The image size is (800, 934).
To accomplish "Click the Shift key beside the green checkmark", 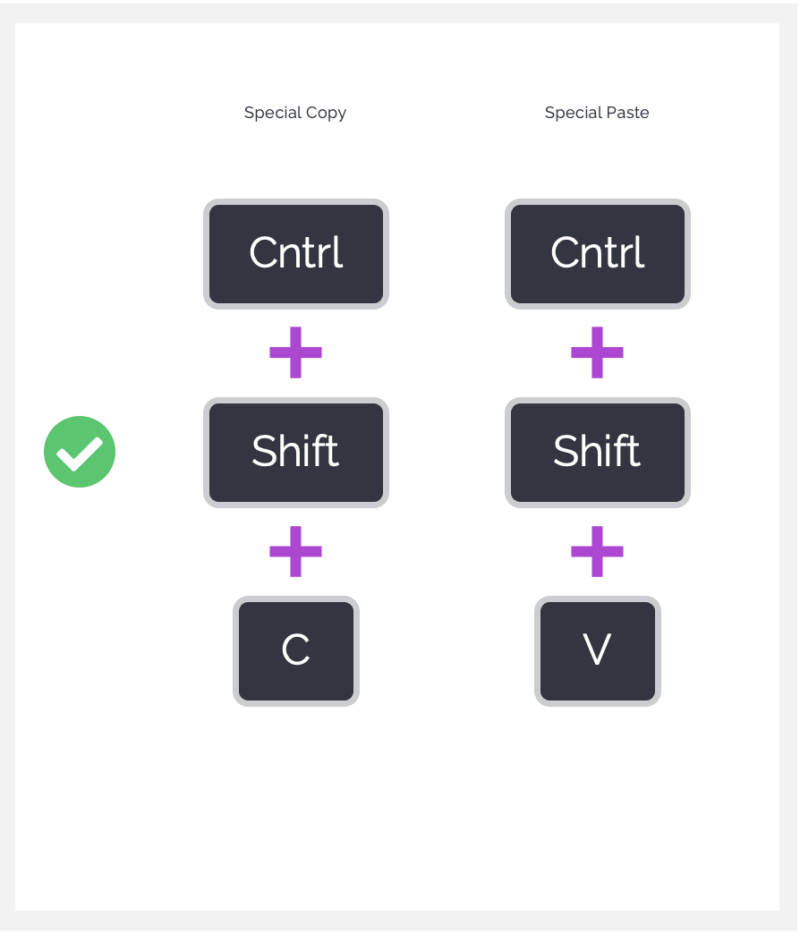I will (296, 452).
